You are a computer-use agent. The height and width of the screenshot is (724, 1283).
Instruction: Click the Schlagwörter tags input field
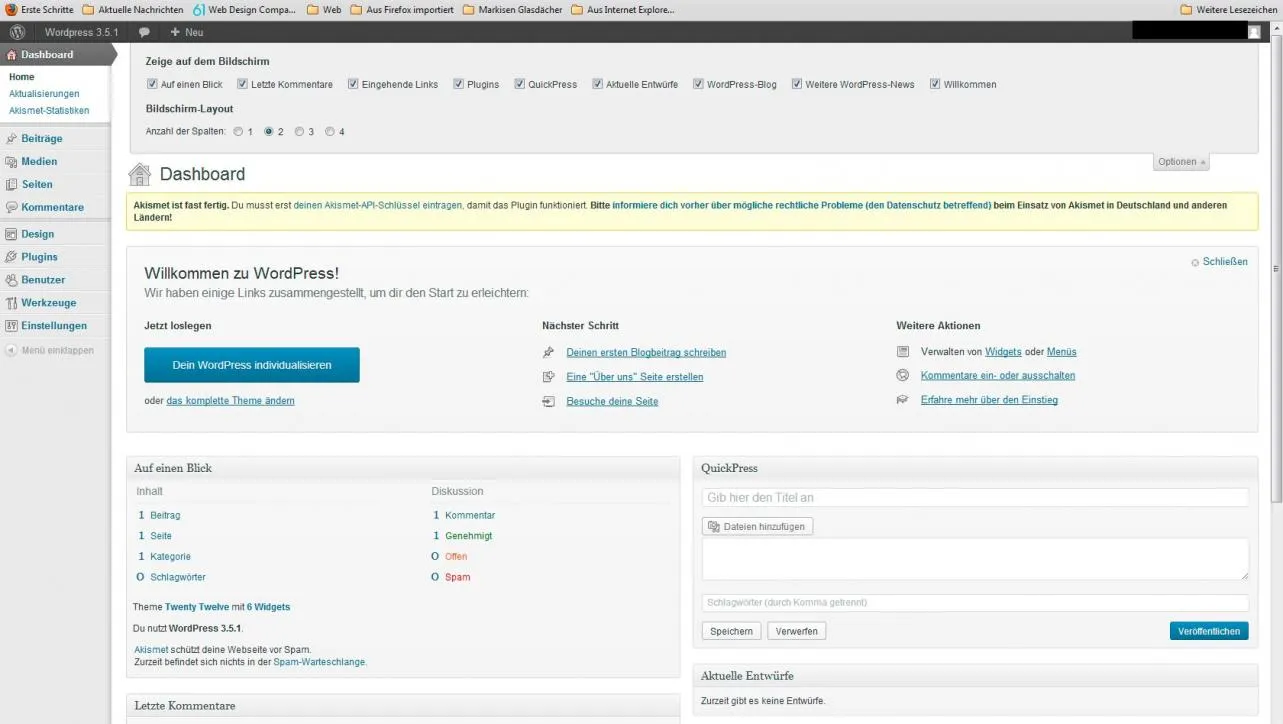pos(975,603)
